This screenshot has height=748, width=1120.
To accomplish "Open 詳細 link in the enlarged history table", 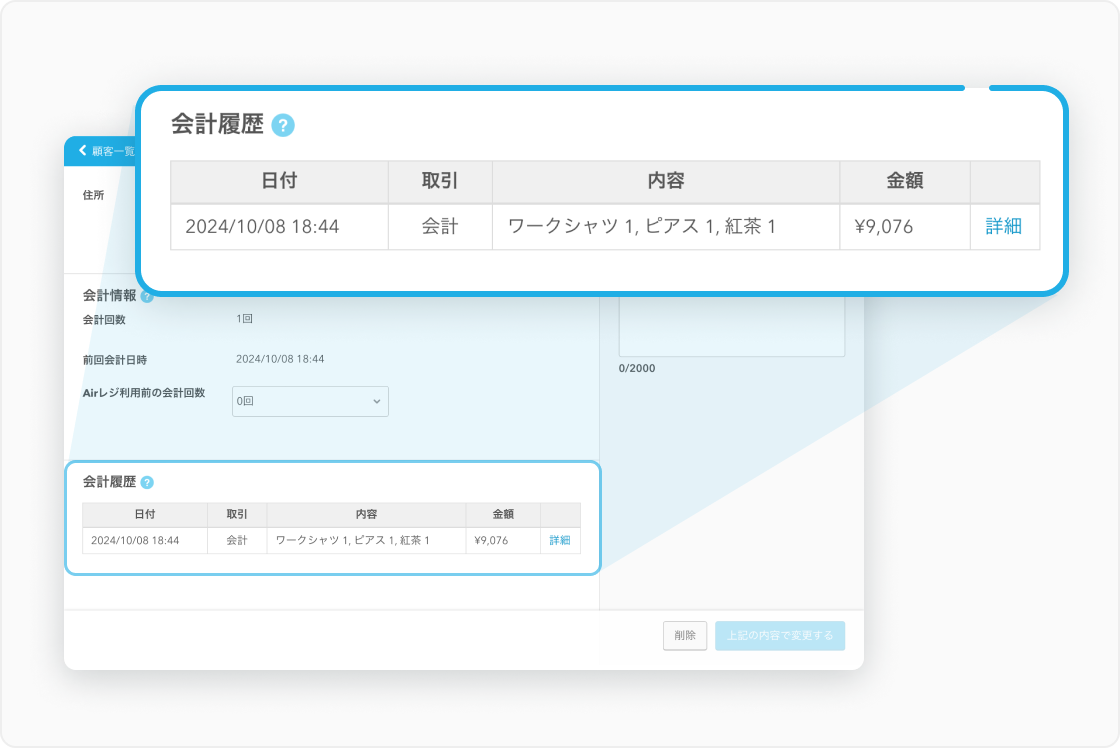I will pyautogui.click(x=1003, y=226).
